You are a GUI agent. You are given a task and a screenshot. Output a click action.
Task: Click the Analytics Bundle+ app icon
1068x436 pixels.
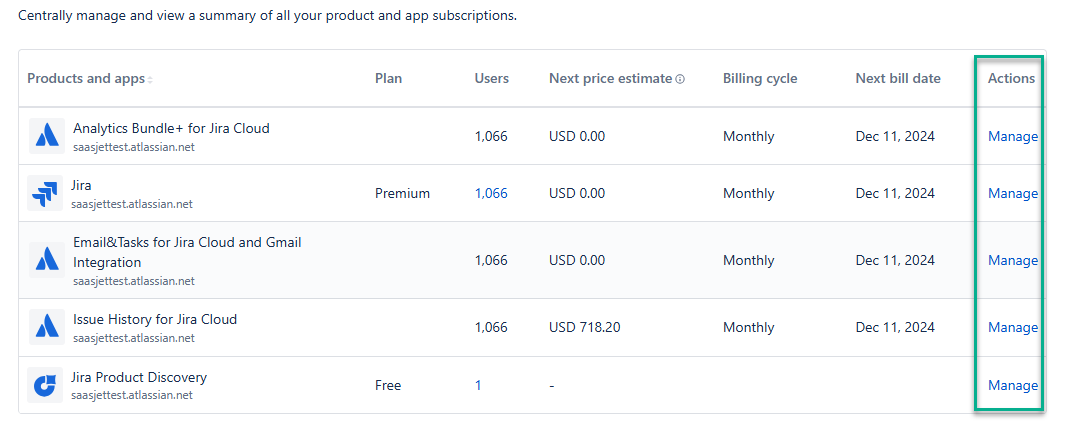coord(46,136)
